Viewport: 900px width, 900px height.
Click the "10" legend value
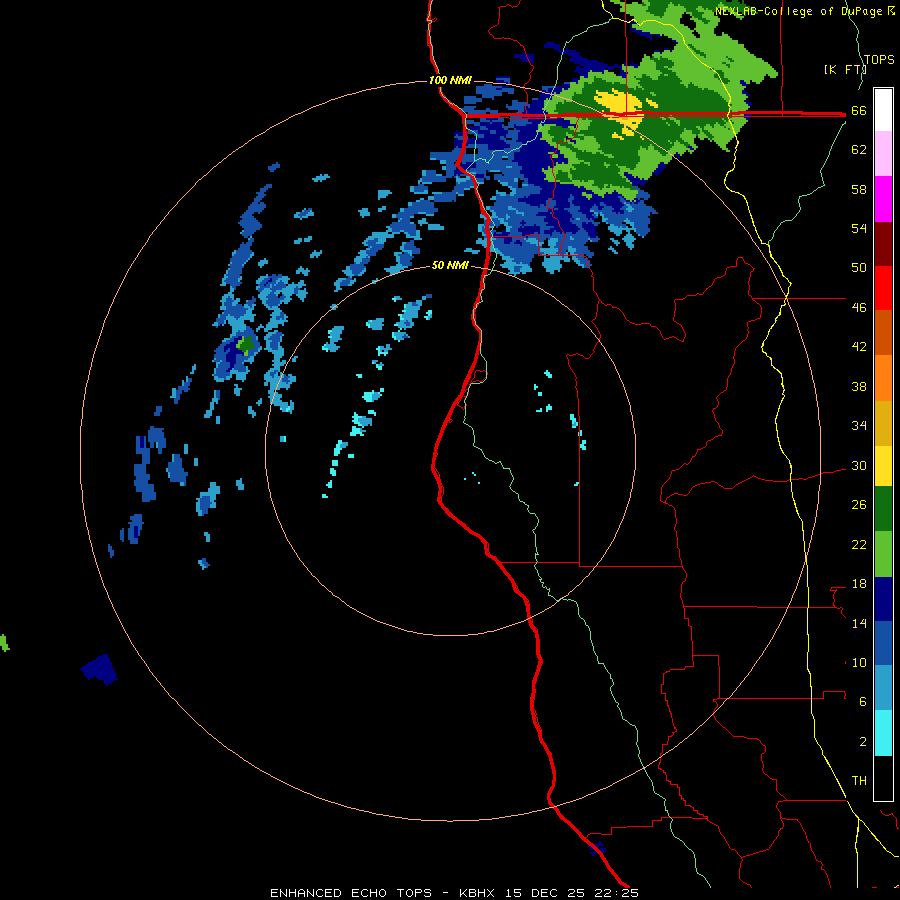[x=859, y=662]
